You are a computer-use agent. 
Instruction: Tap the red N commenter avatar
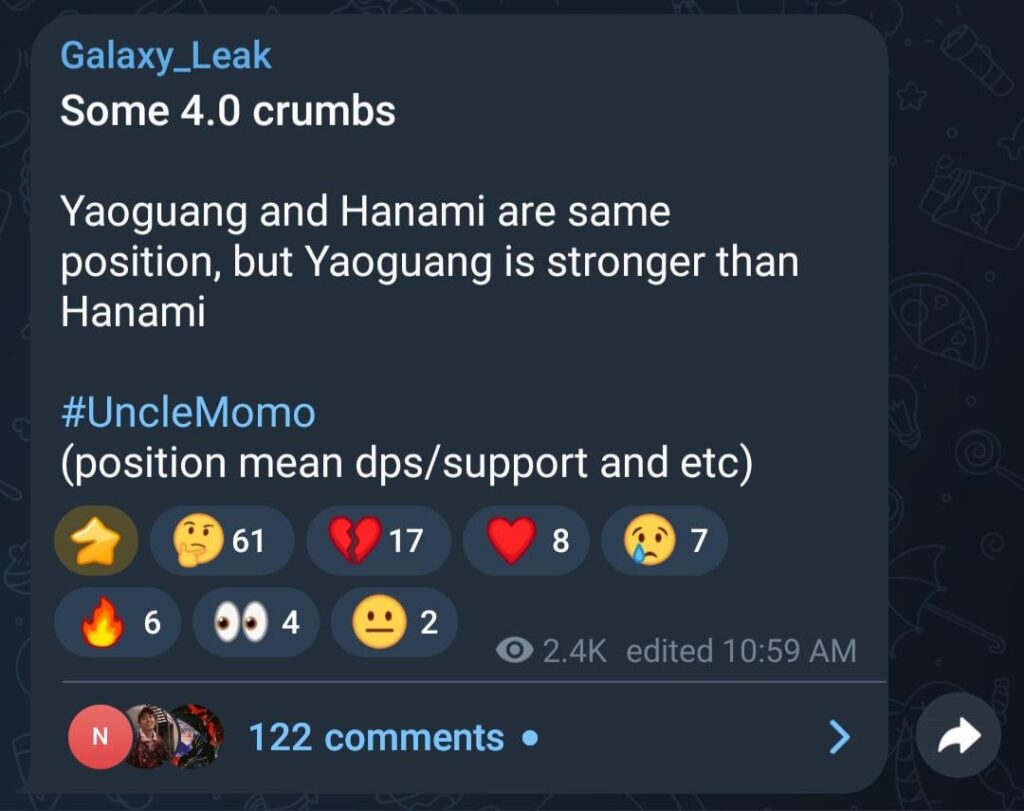(98, 737)
